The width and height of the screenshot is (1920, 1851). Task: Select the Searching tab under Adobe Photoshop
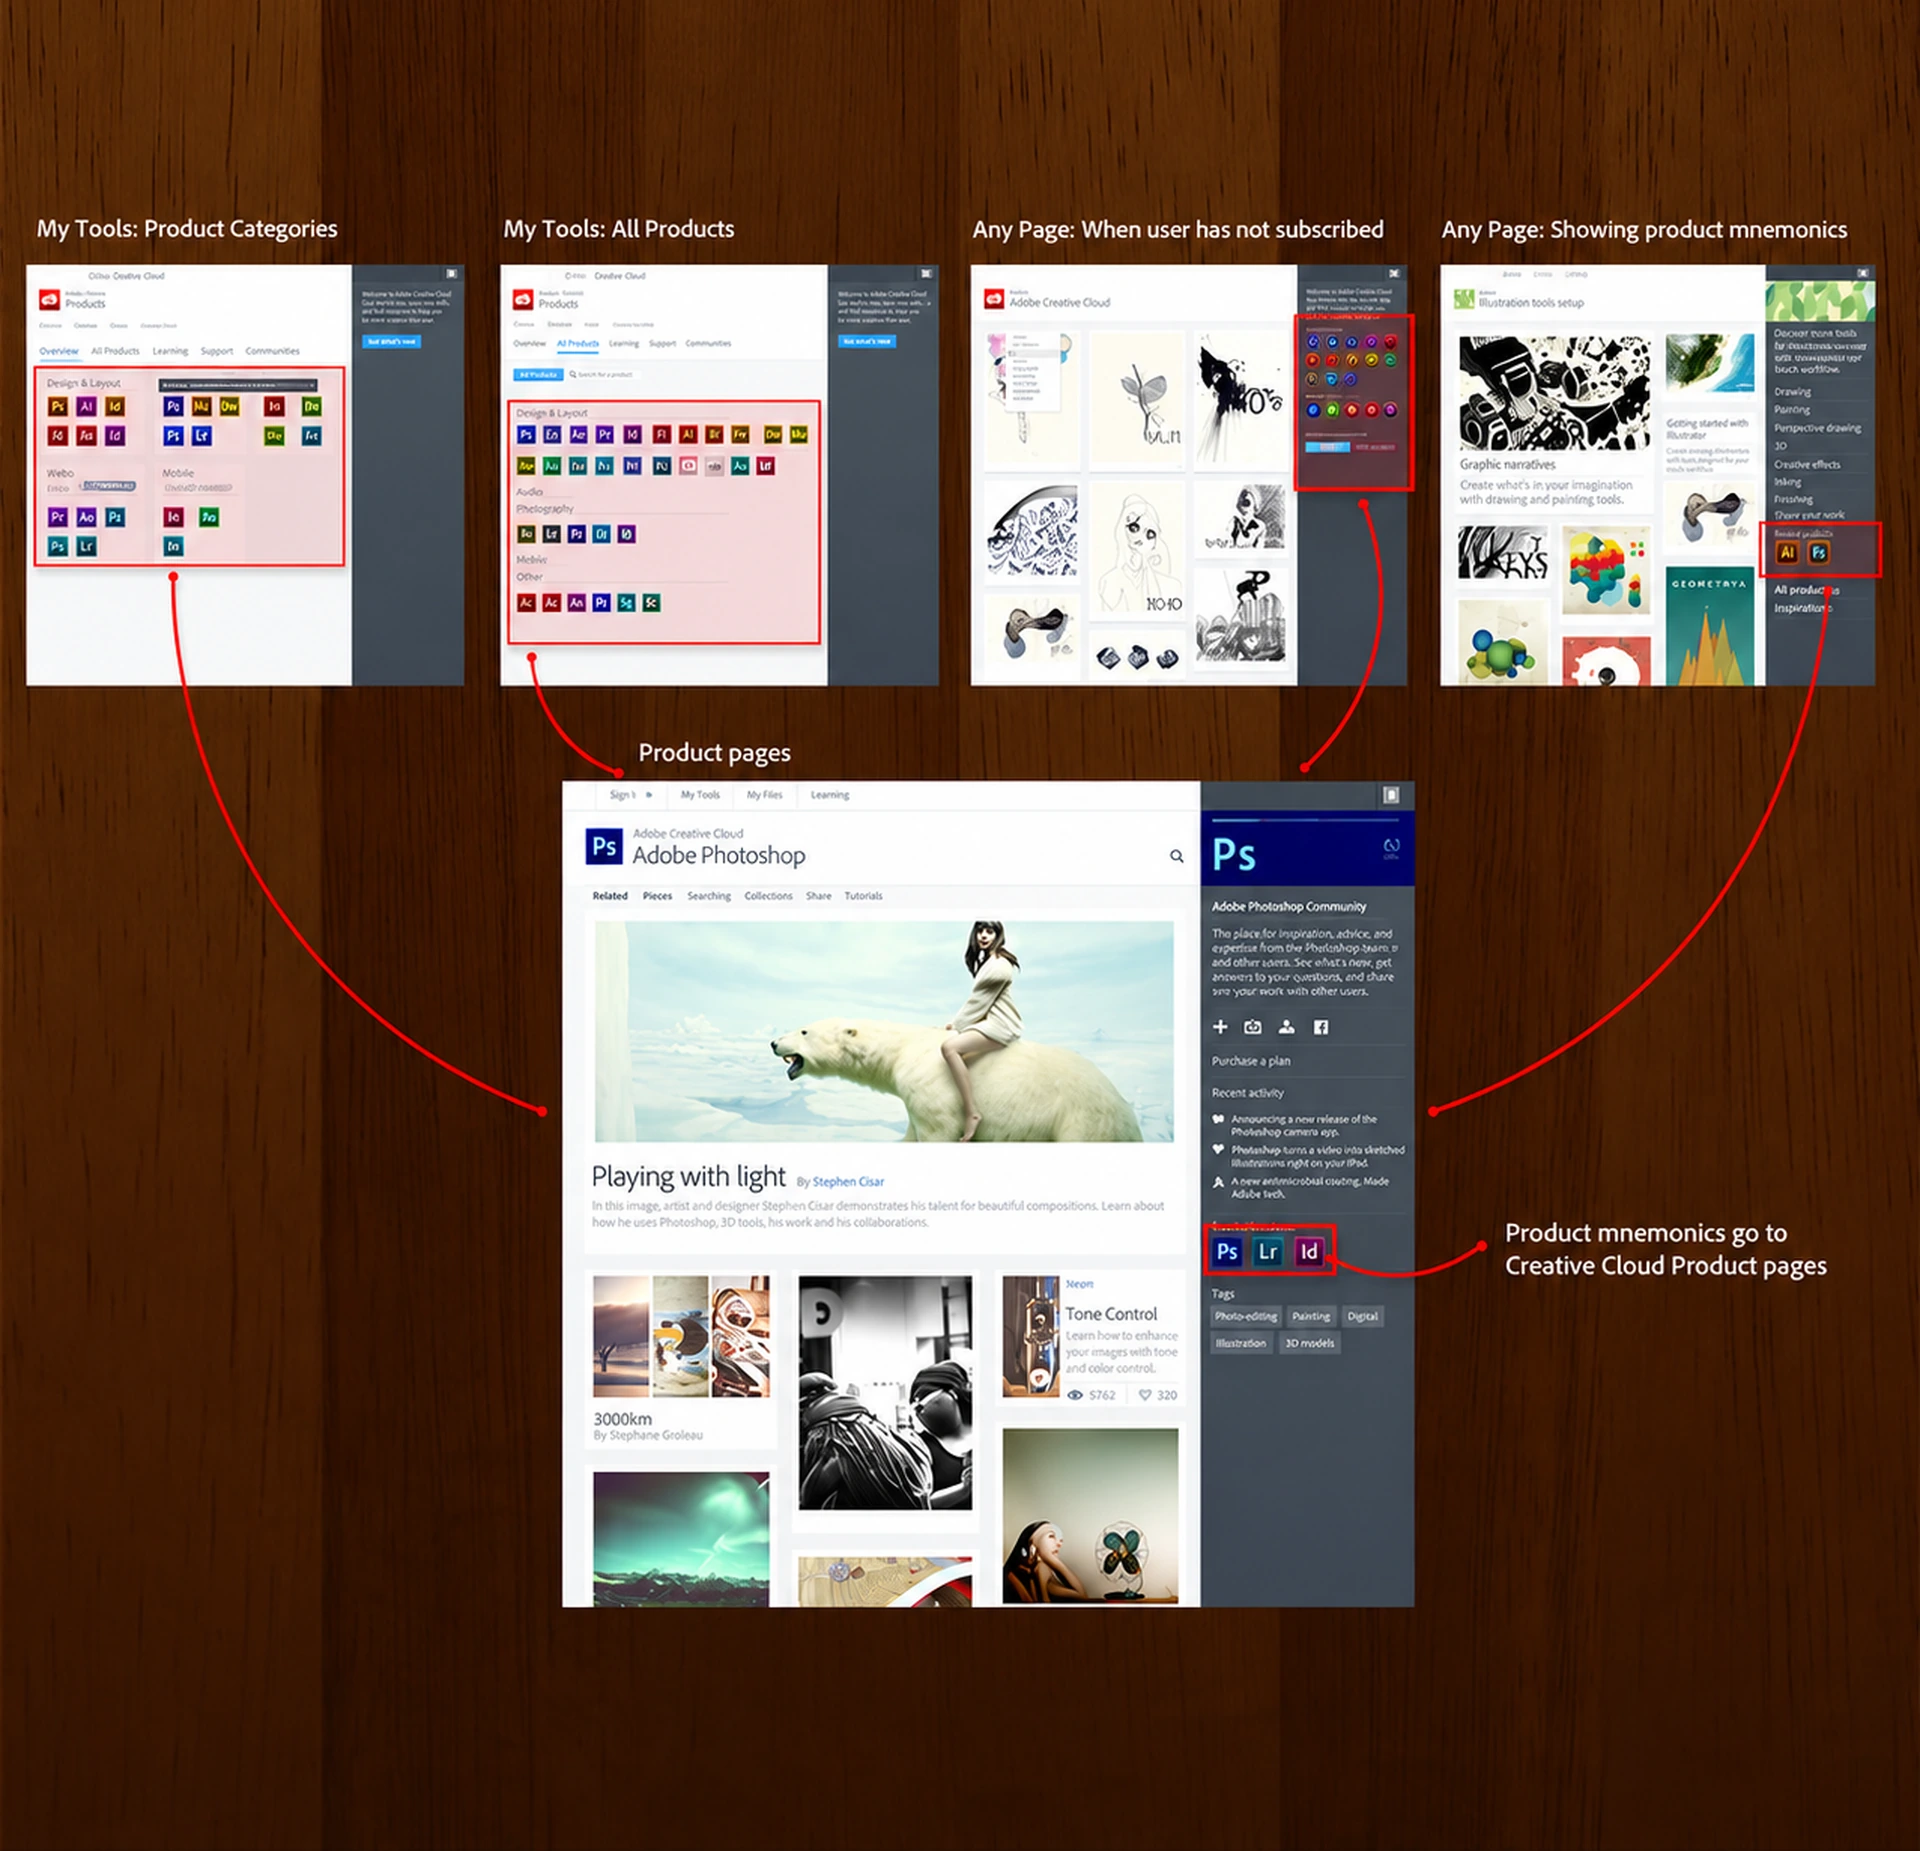(709, 896)
